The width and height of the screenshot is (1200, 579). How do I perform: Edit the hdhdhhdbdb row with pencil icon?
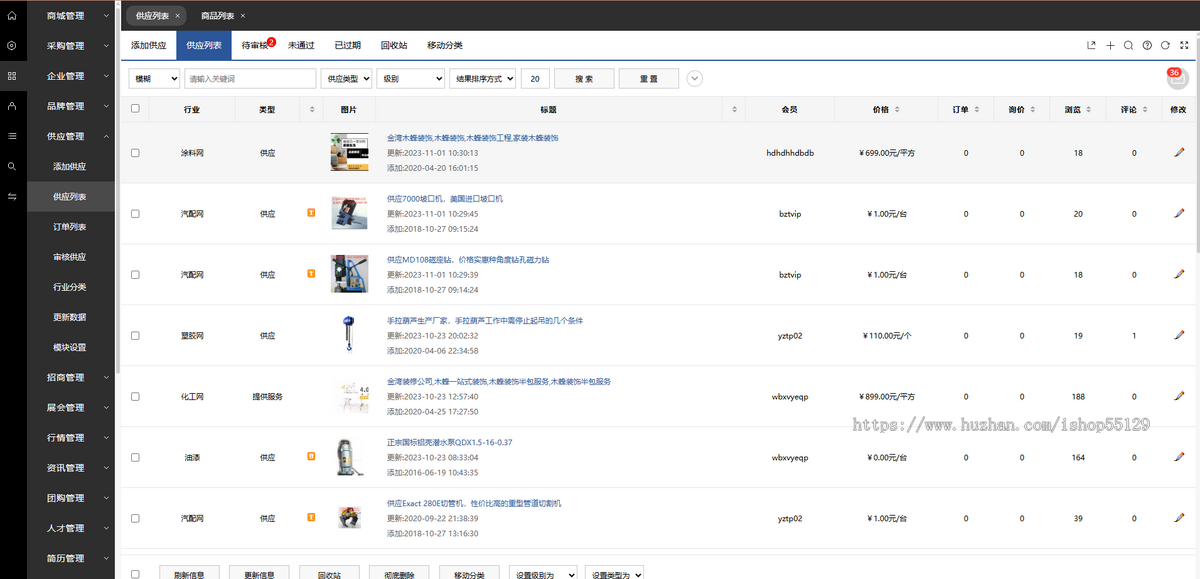pos(1179,152)
